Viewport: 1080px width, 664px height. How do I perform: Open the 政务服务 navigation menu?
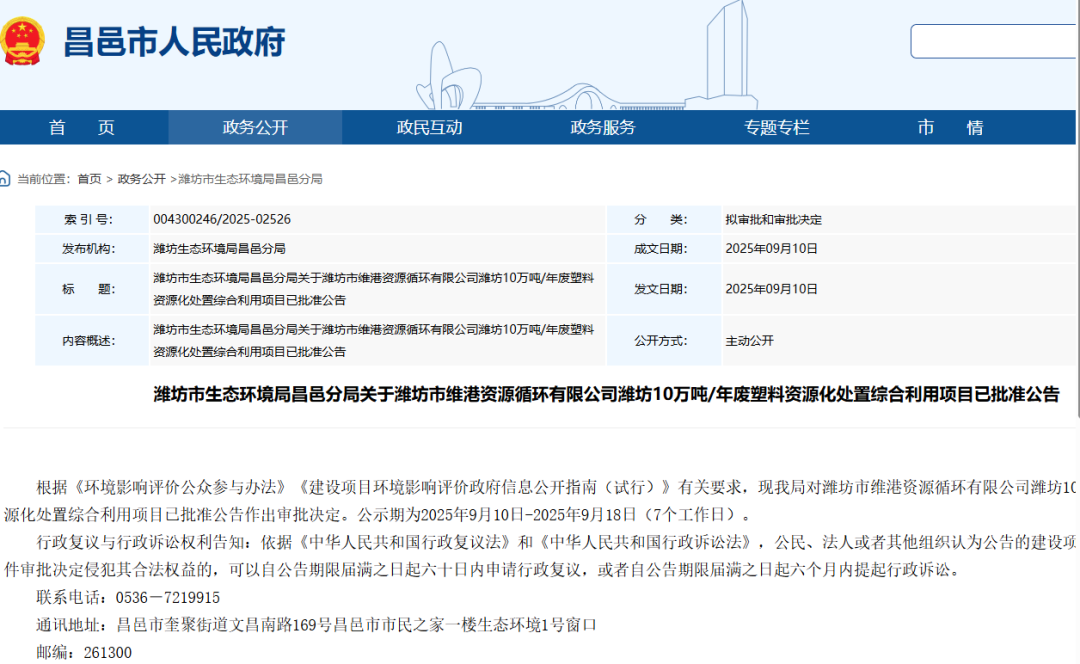[601, 127]
